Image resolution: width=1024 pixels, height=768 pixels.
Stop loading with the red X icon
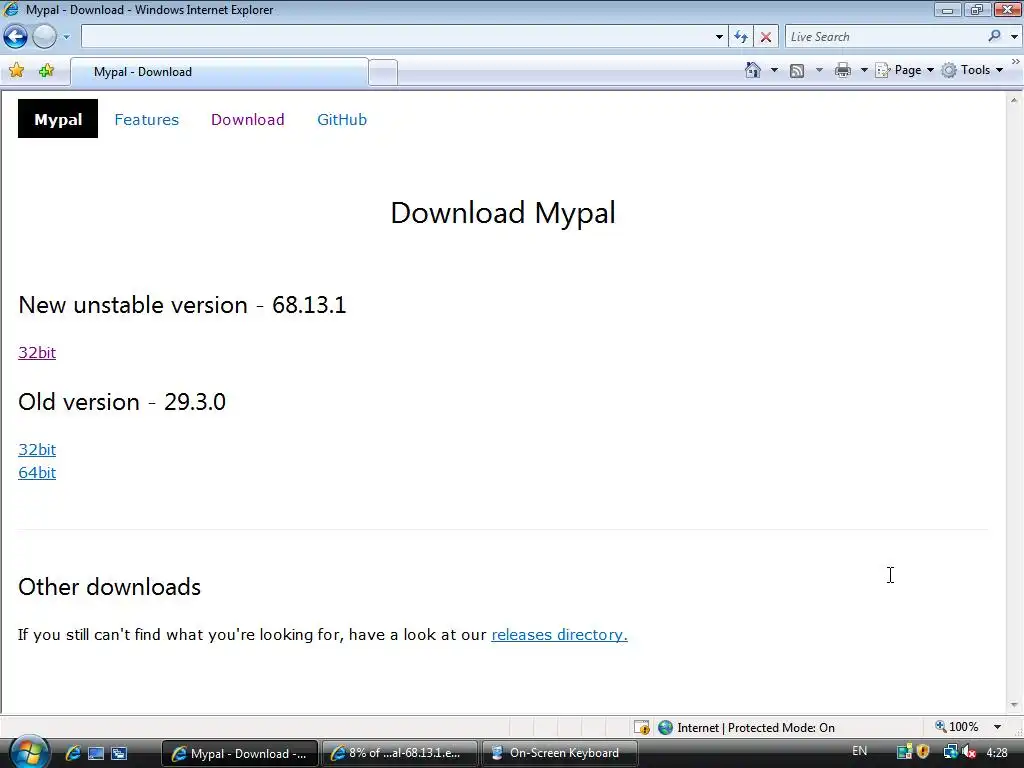tap(765, 37)
